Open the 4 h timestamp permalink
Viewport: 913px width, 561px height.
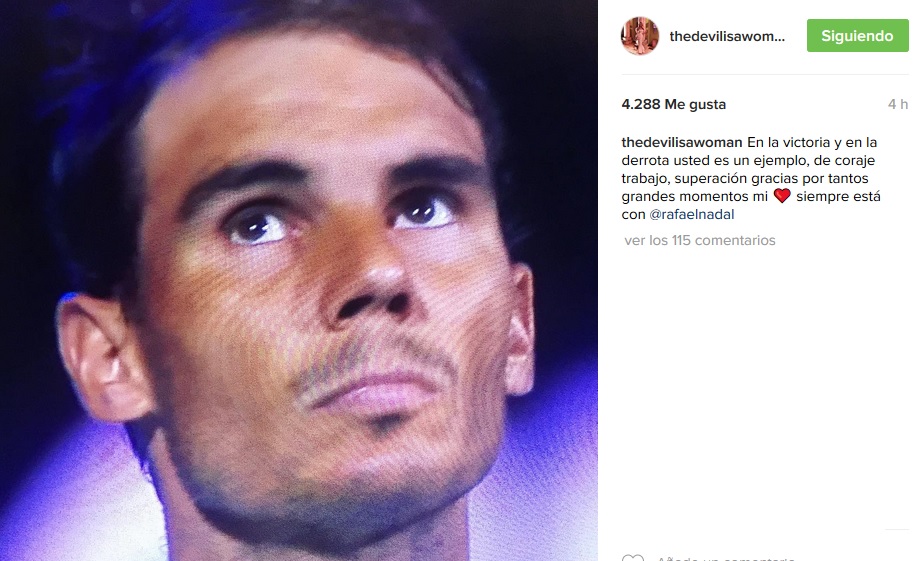click(898, 104)
